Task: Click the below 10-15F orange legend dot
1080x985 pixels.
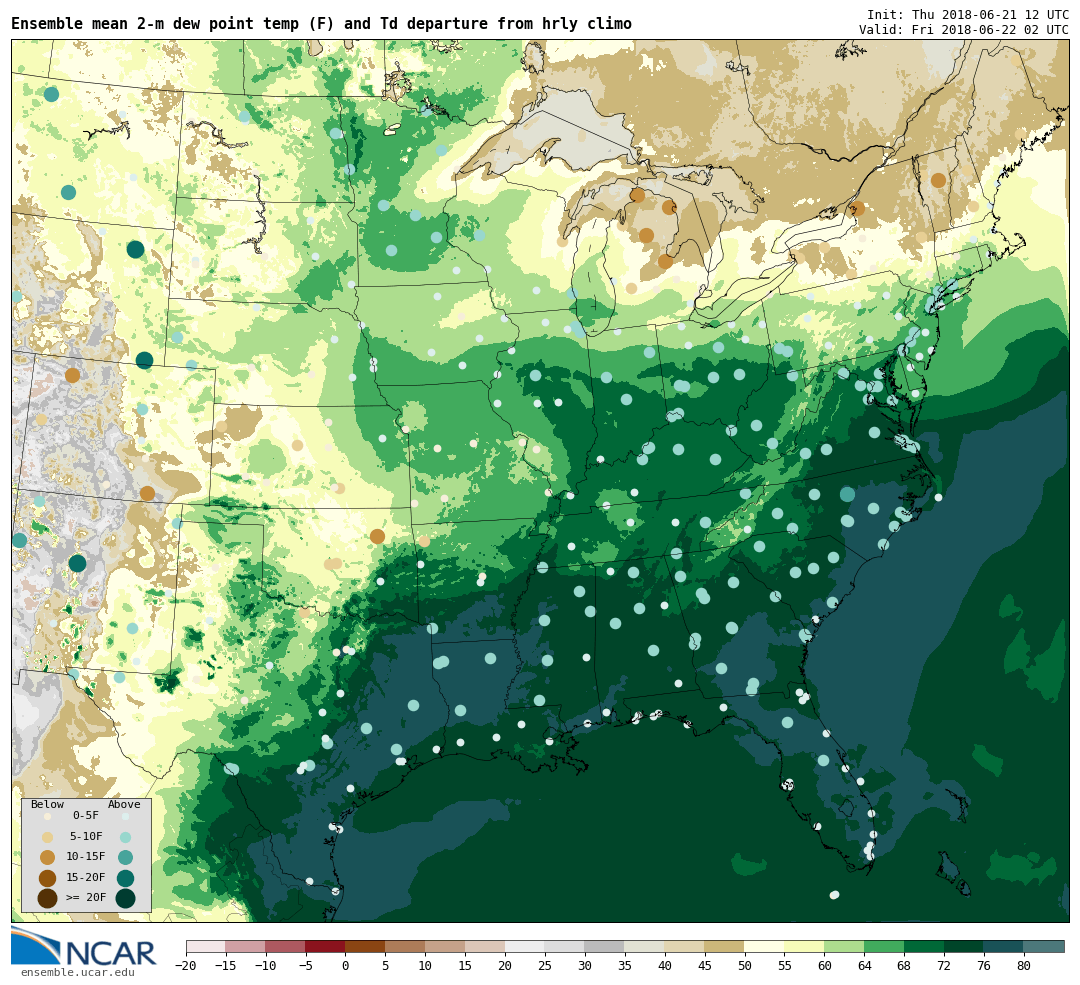Action: (x=48, y=858)
